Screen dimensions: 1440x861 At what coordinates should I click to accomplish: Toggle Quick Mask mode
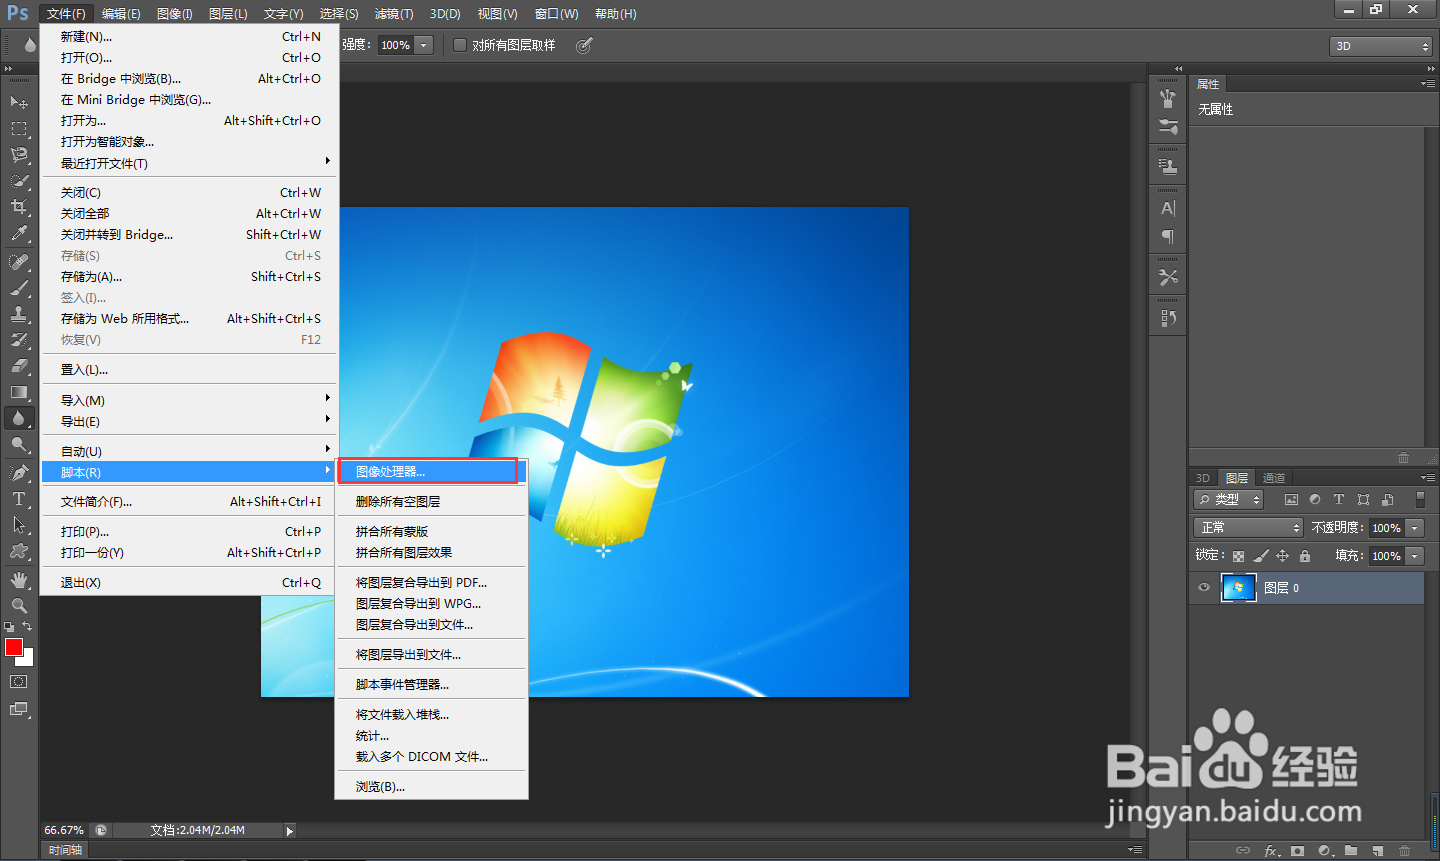(x=19, y=682)
